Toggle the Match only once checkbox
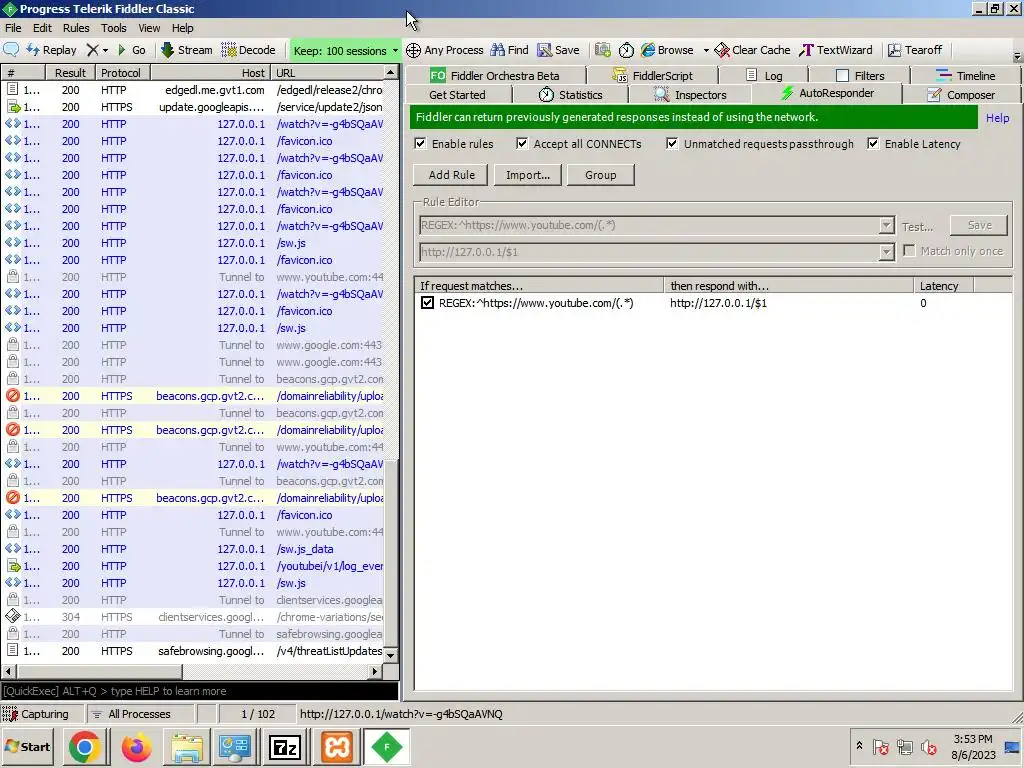The height and width of the screenshot is (768, 1024). tap(909, 251)
